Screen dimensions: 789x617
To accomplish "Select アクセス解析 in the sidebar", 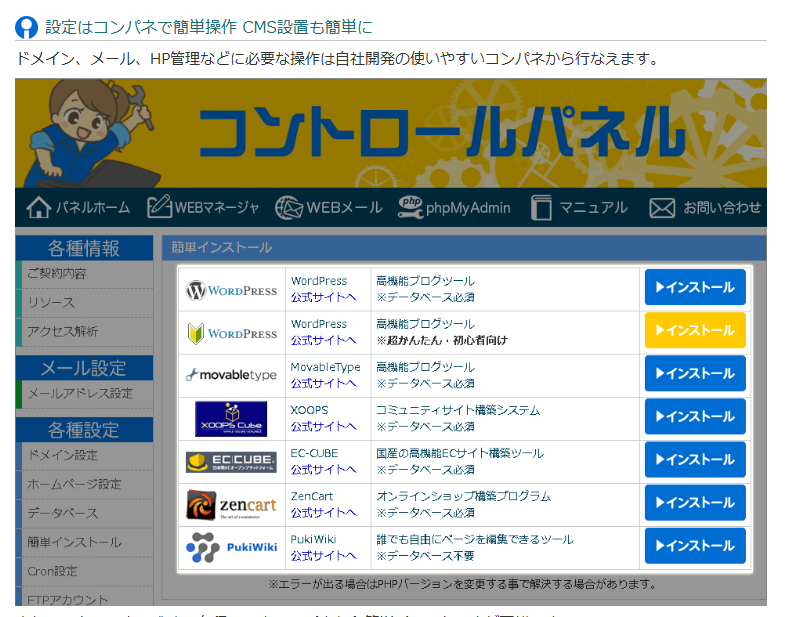I will (85, 332).
